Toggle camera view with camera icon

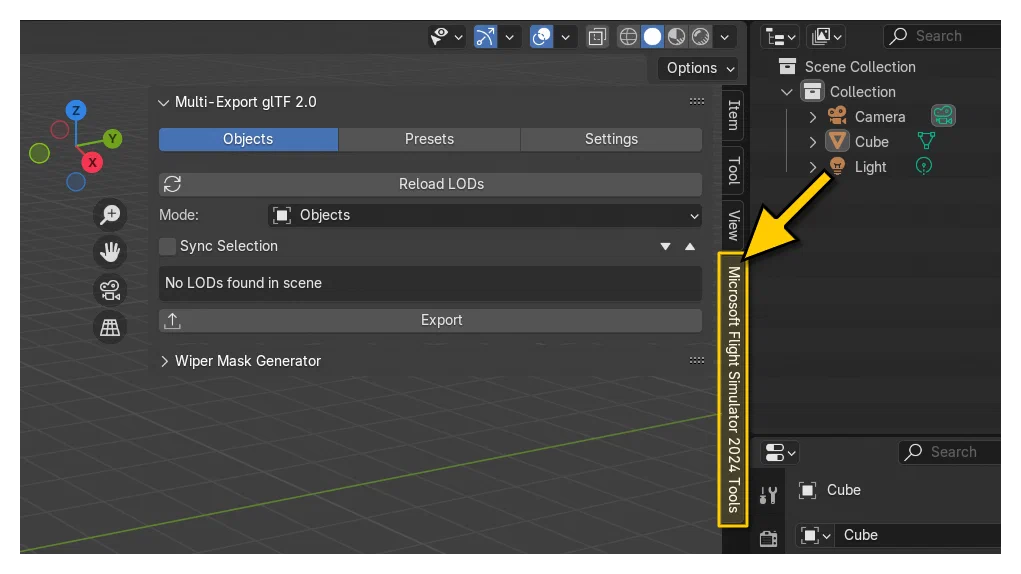[110, 290]
